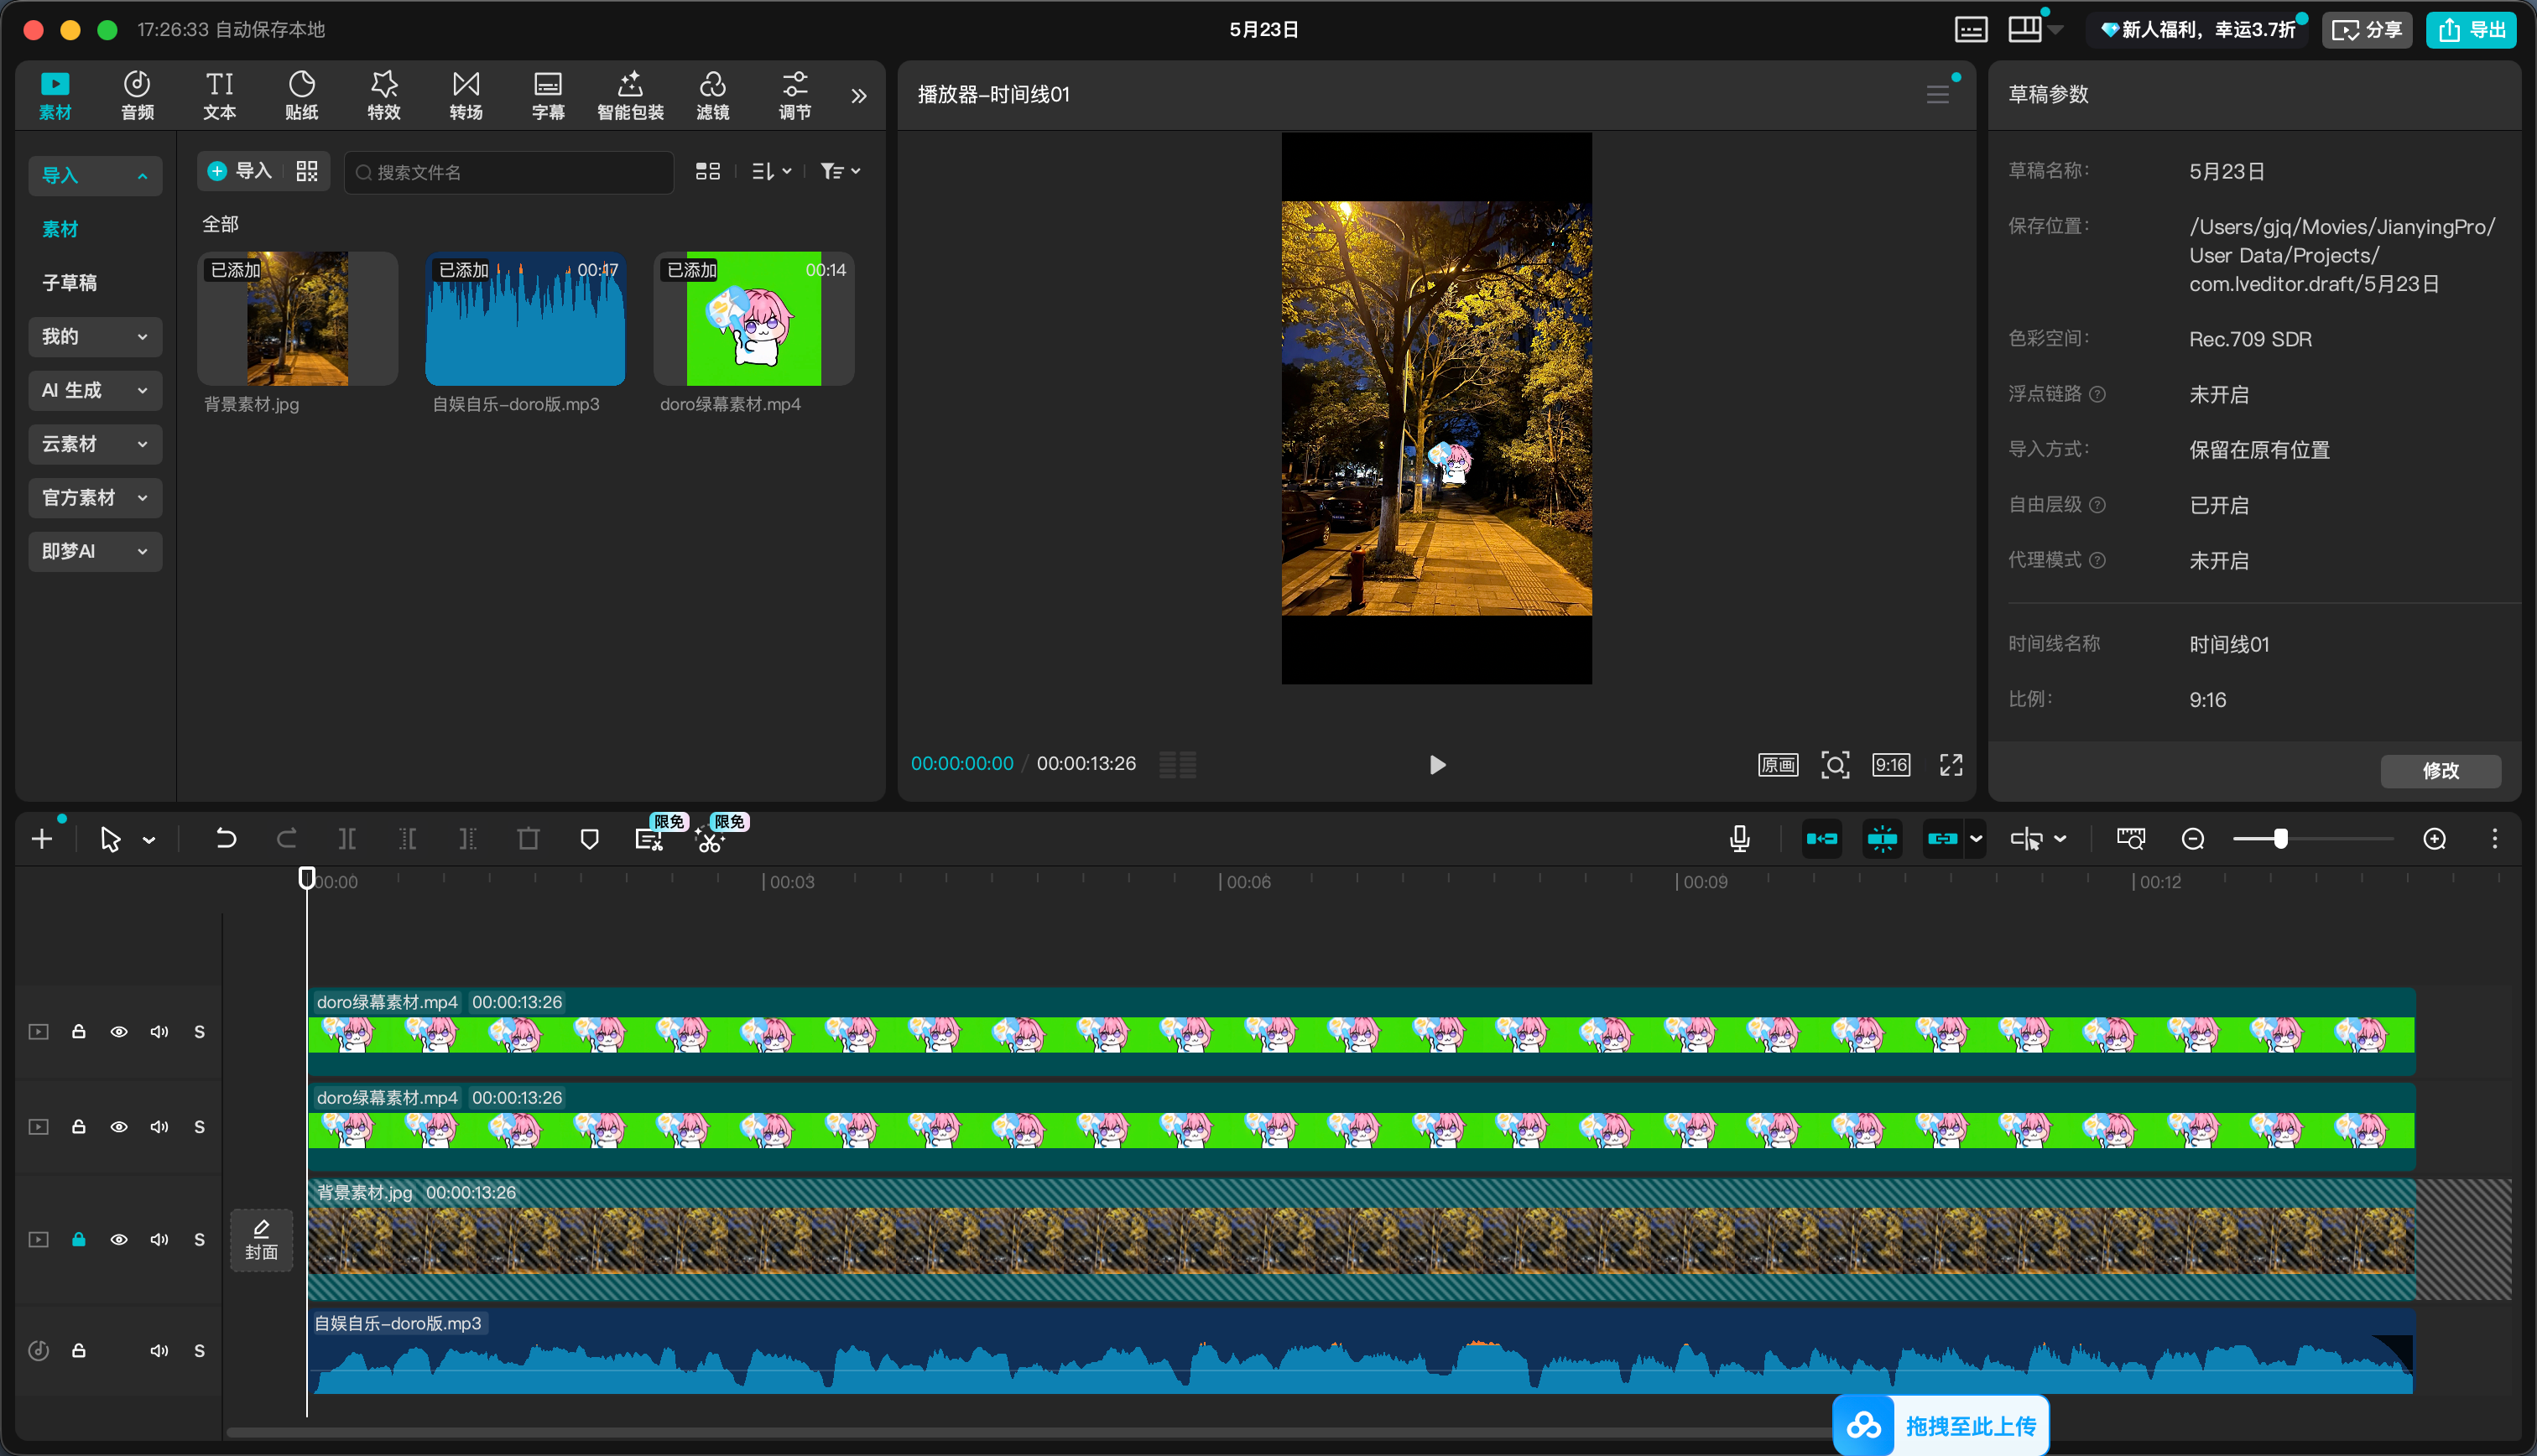Toggle linkage button in timeline toolbar
The width and height of the screenshot is (2537, 1456).
(1942, 839)
